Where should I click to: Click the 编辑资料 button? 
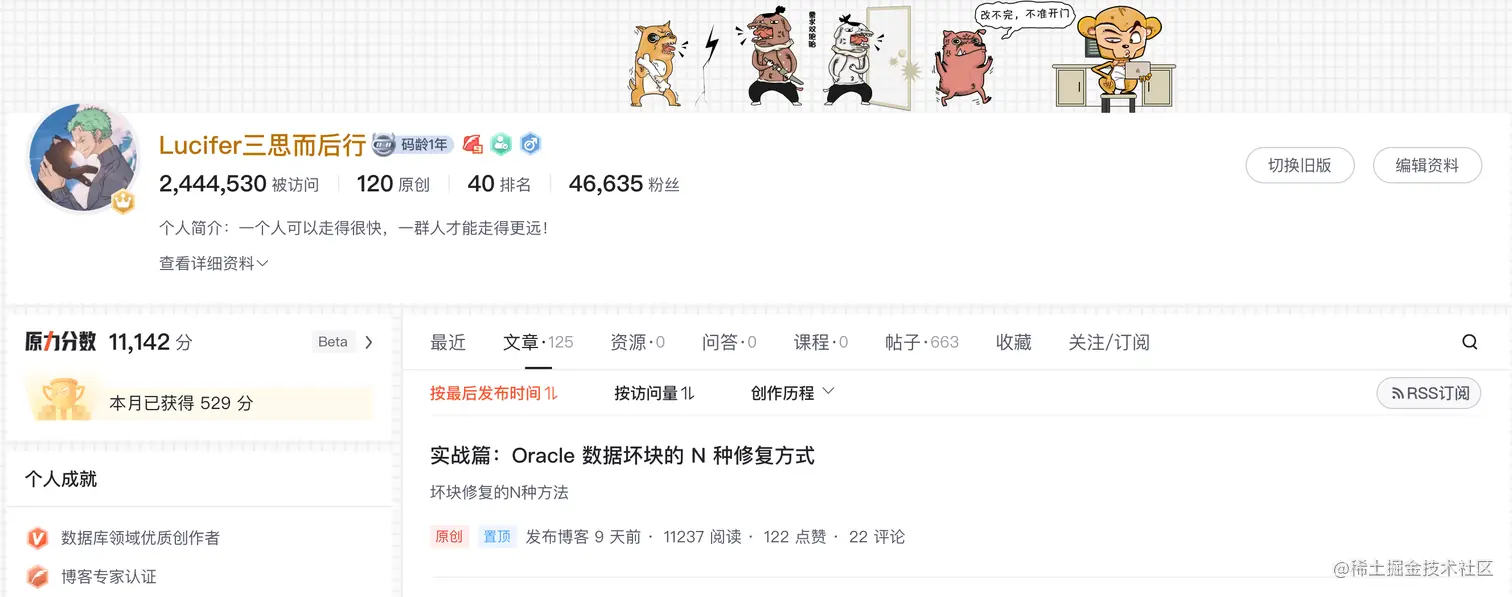coord(1427,165)
